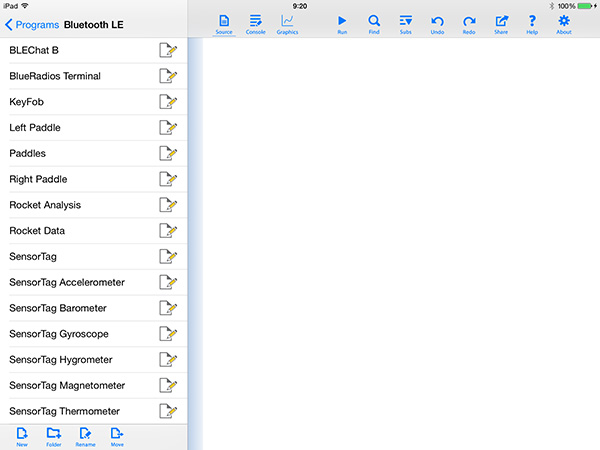600x450 pixels.
Task: Create a new Folder
Action: [x=54, y=437]
